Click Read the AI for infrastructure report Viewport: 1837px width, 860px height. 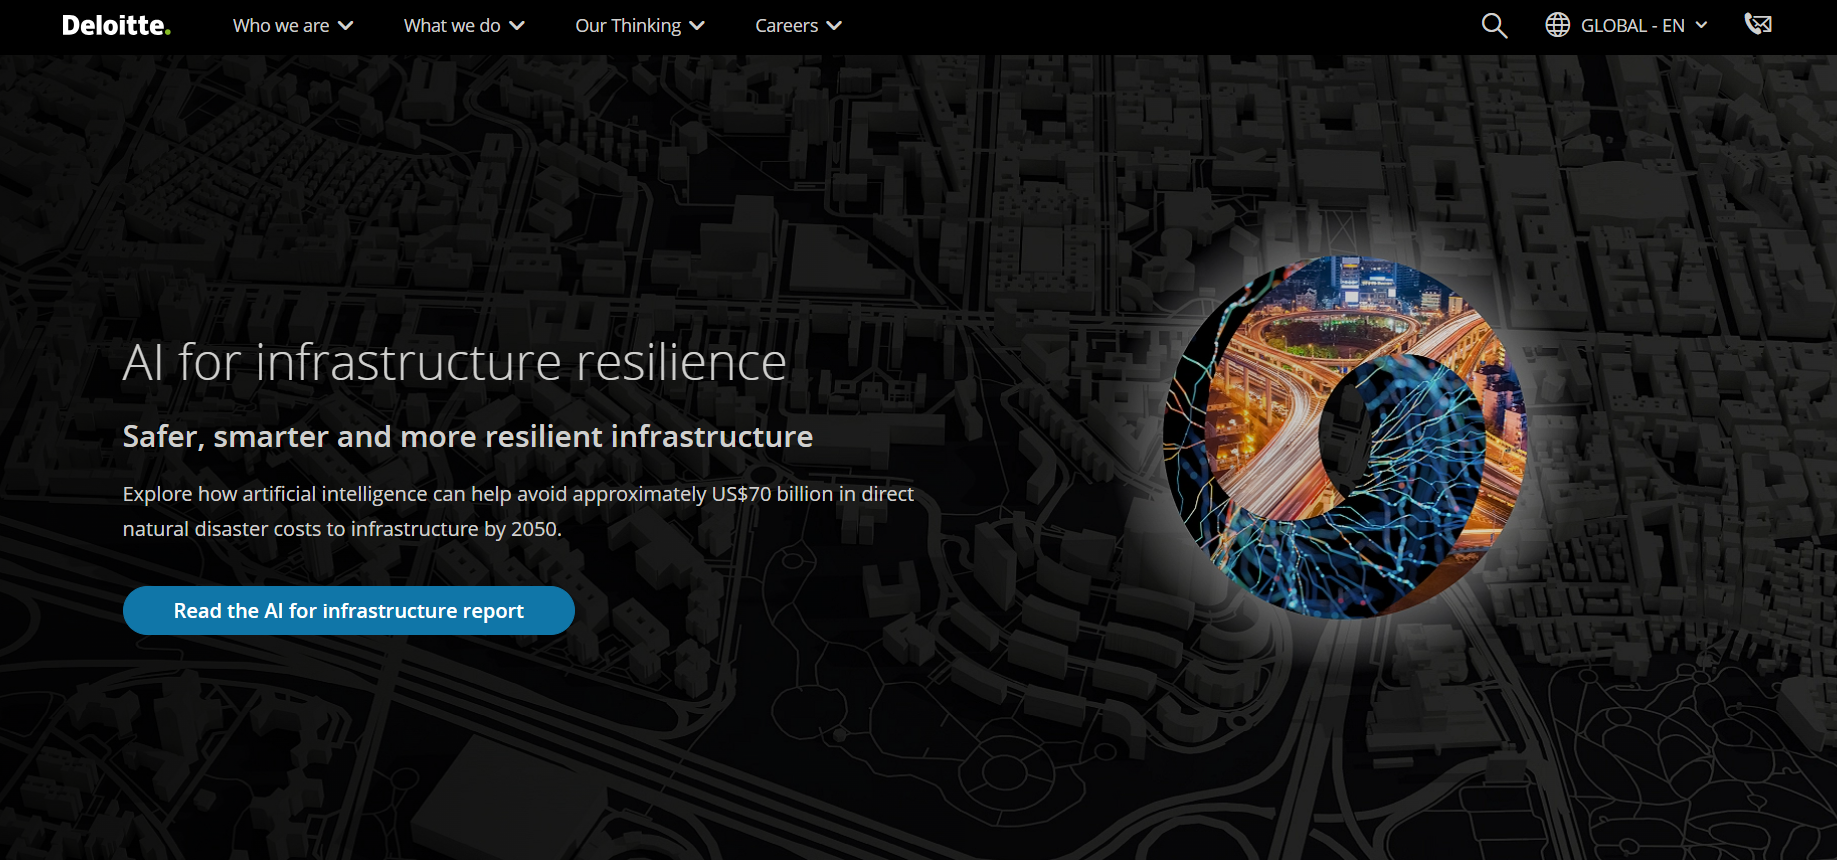coord(348,610)
